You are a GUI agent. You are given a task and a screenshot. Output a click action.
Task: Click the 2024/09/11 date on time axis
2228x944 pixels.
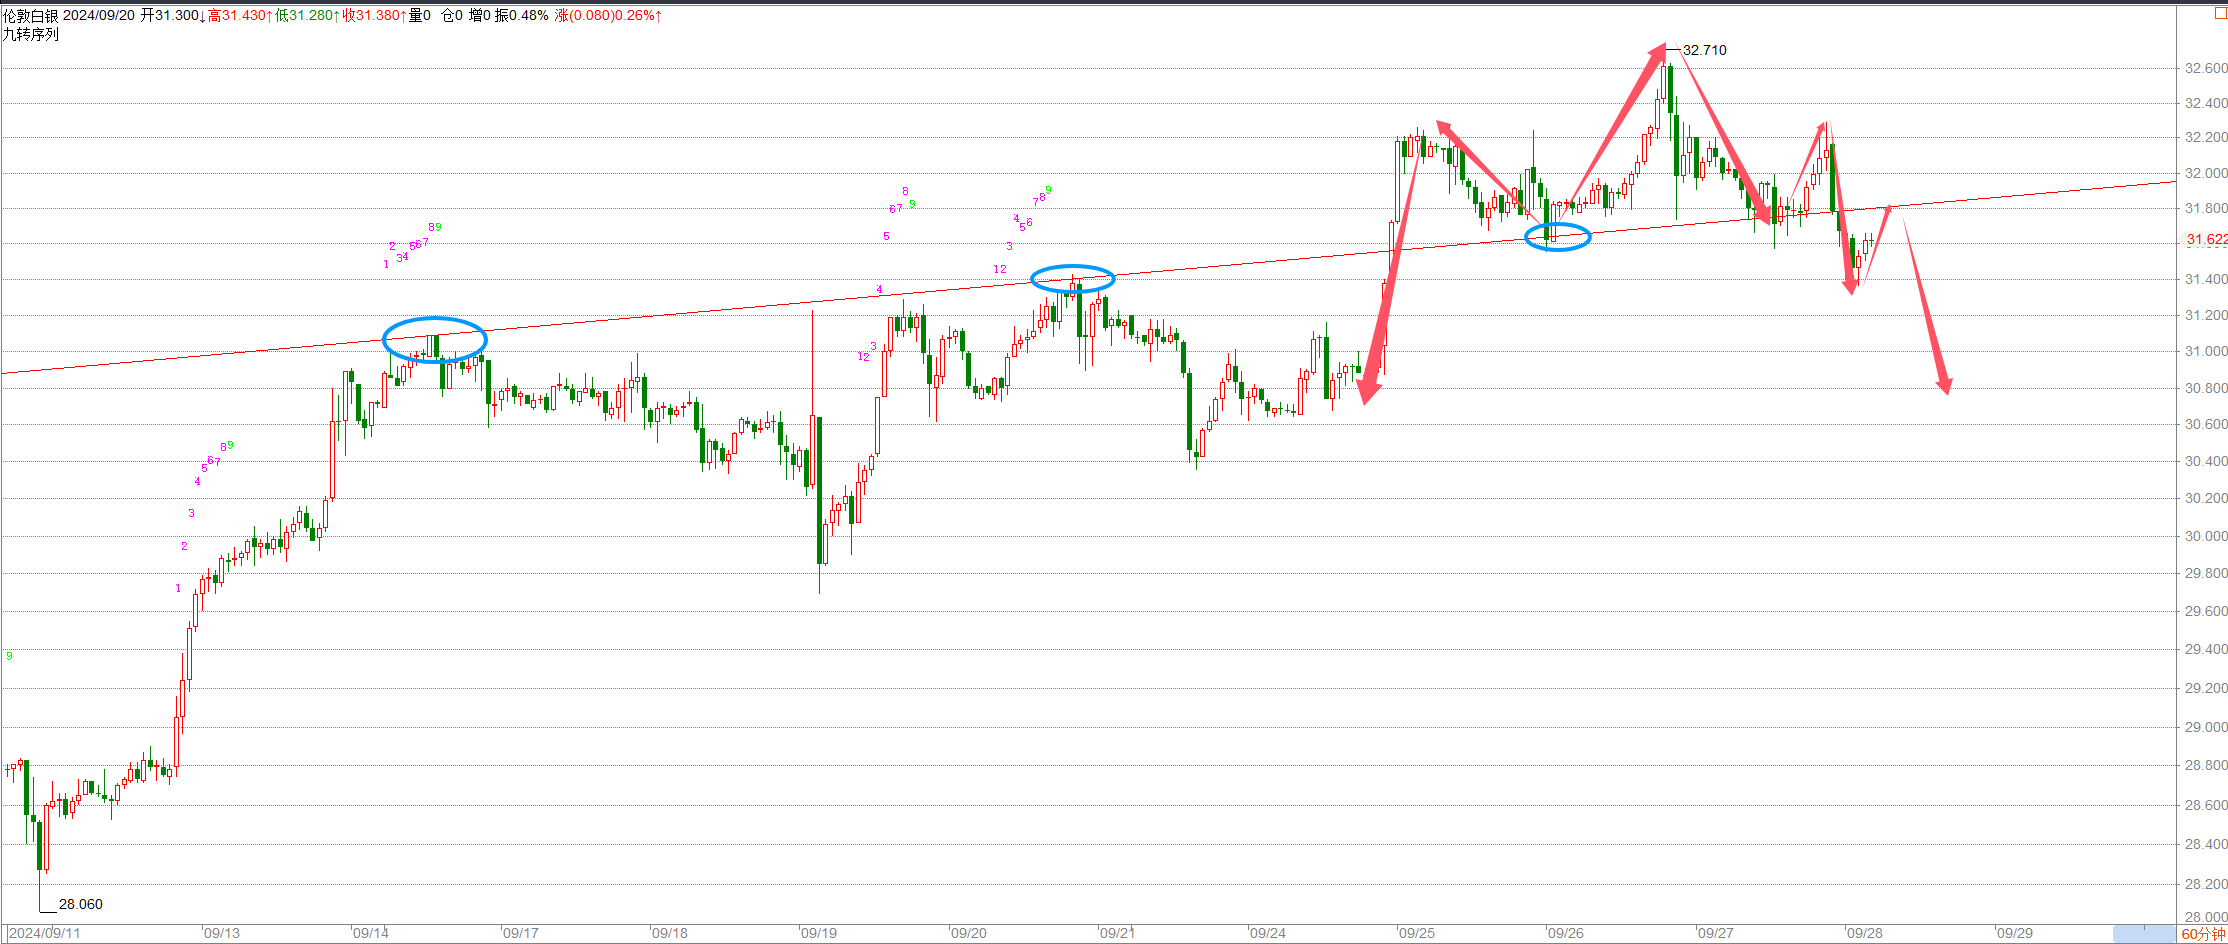coord(44,933)
